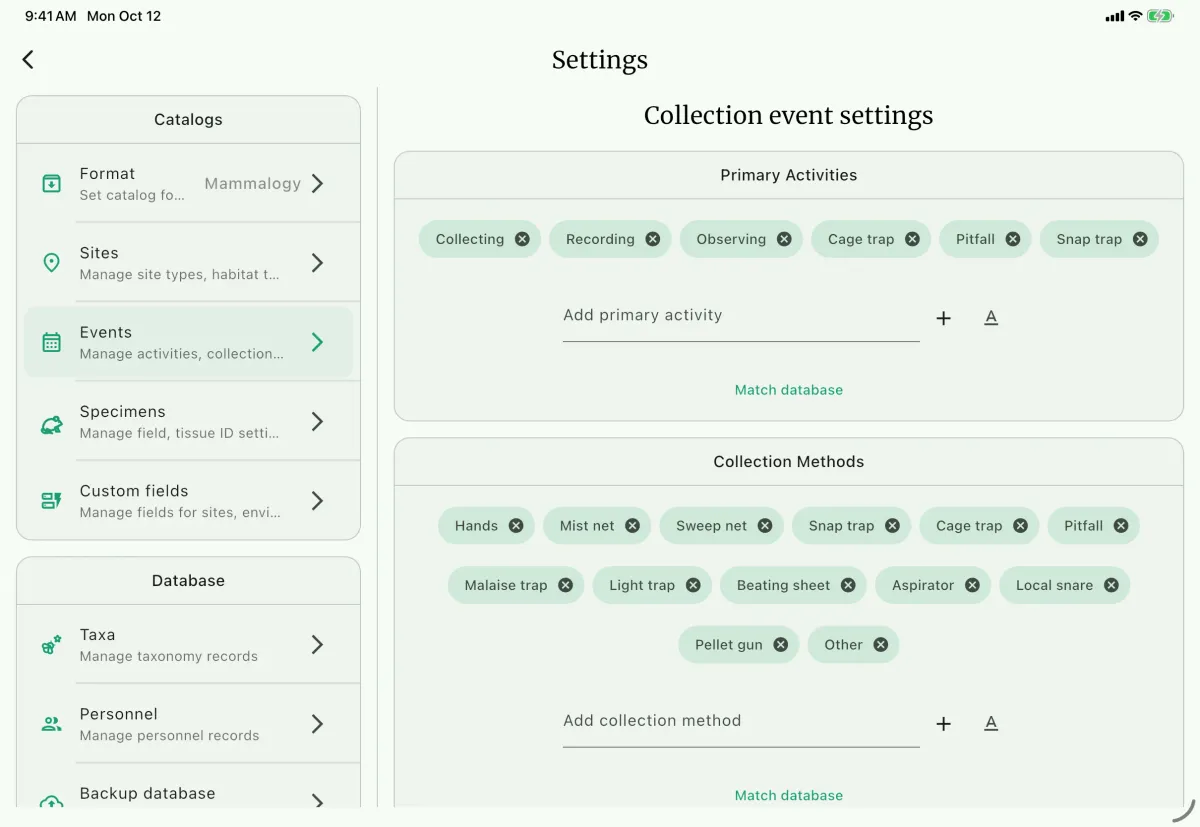Open Personnel records chevron

pyautogui.click(x=317, y=724)
